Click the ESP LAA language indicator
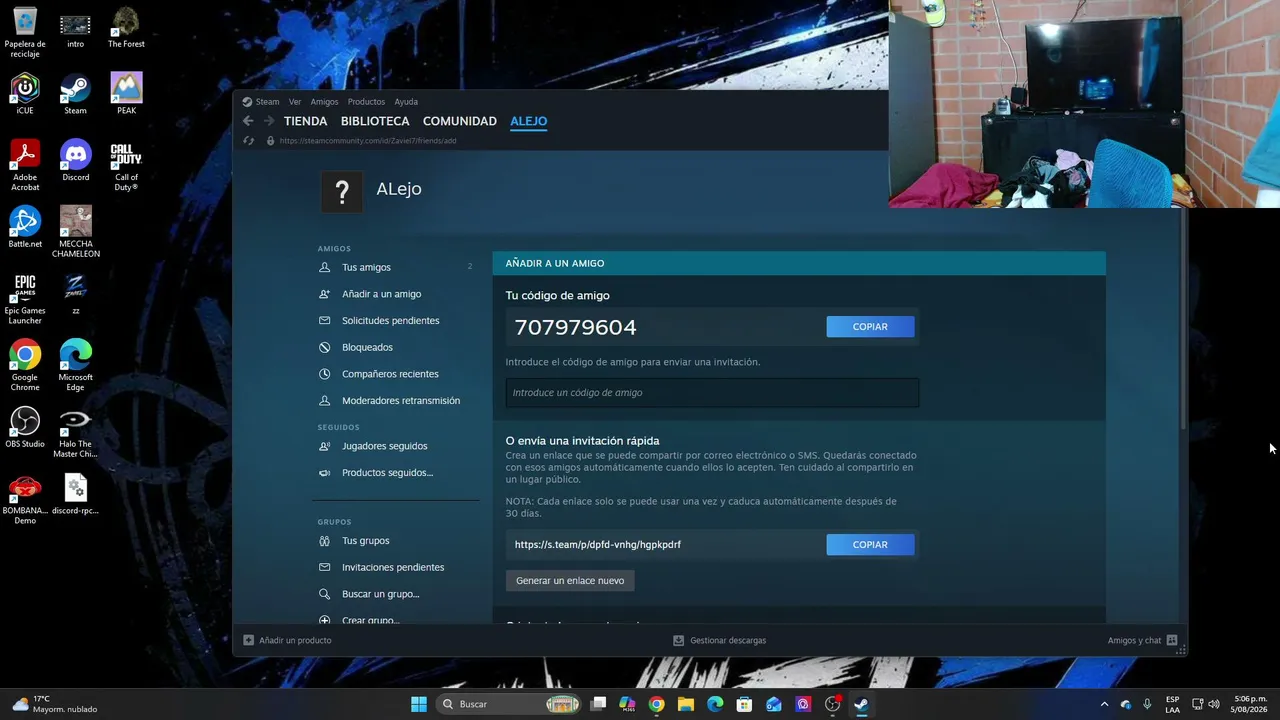Viewport: 1280px width, 720px height. [1172, 704]
